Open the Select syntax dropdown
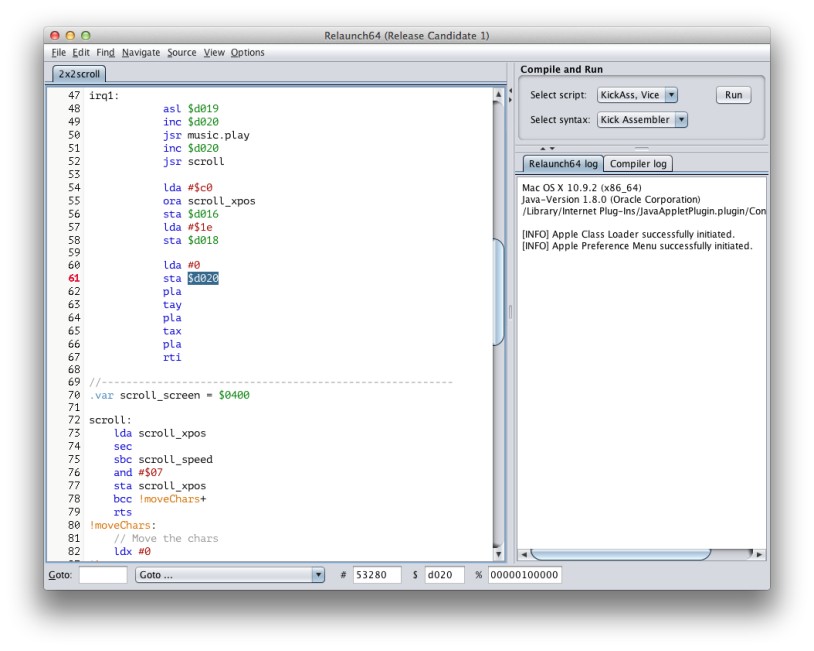Image resolution: width=814 pixels, height=651 pixels. [x=680, y=120]
